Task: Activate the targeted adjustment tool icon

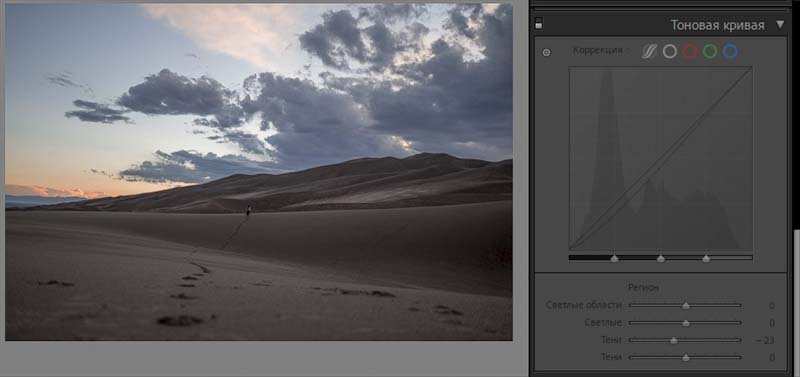Action: pyautogui.click(x=546, y=53)
